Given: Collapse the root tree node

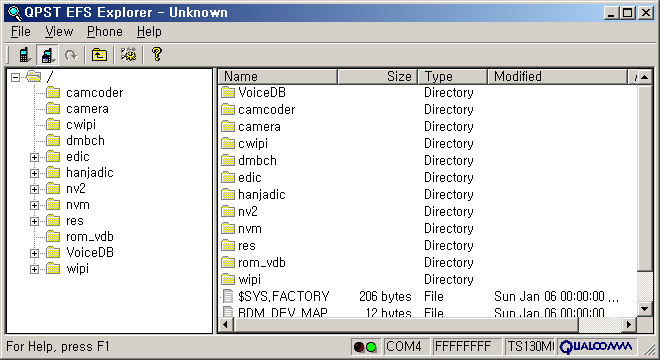Looking at the screenshot, I should 16,77.
